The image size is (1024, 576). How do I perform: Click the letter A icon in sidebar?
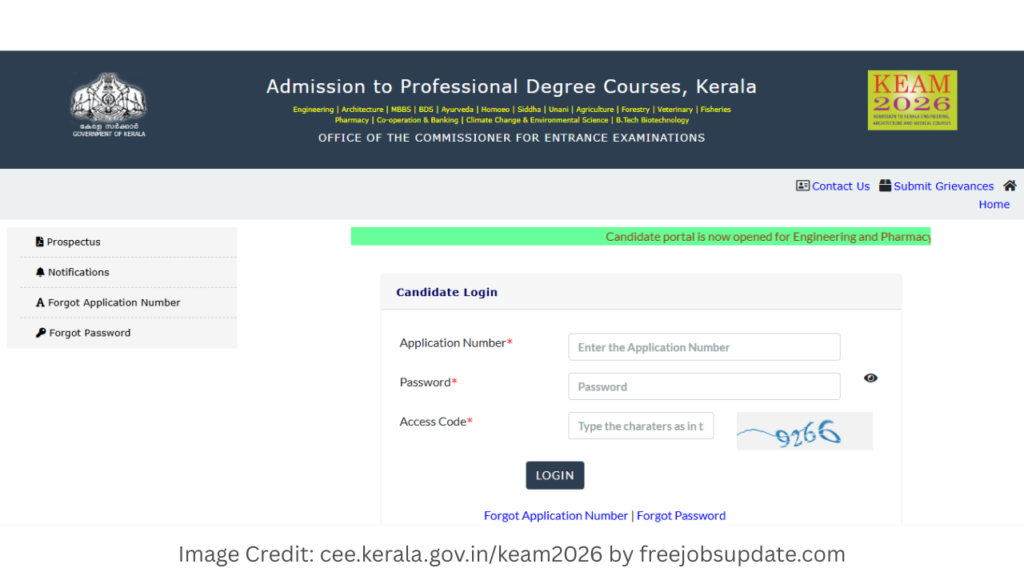40,303
